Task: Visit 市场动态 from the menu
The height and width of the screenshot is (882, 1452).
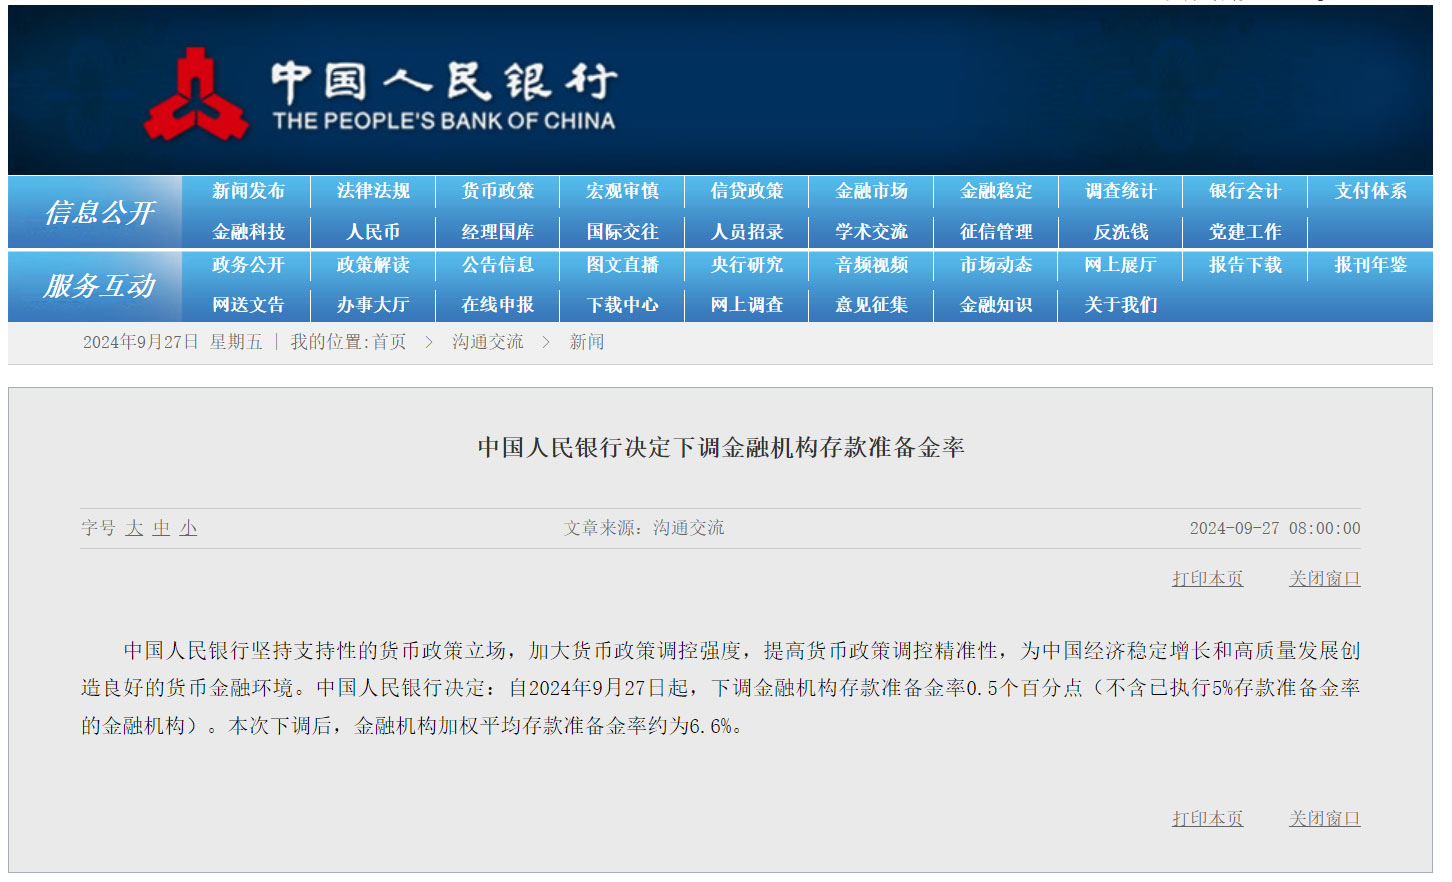Action: (996, 265)
